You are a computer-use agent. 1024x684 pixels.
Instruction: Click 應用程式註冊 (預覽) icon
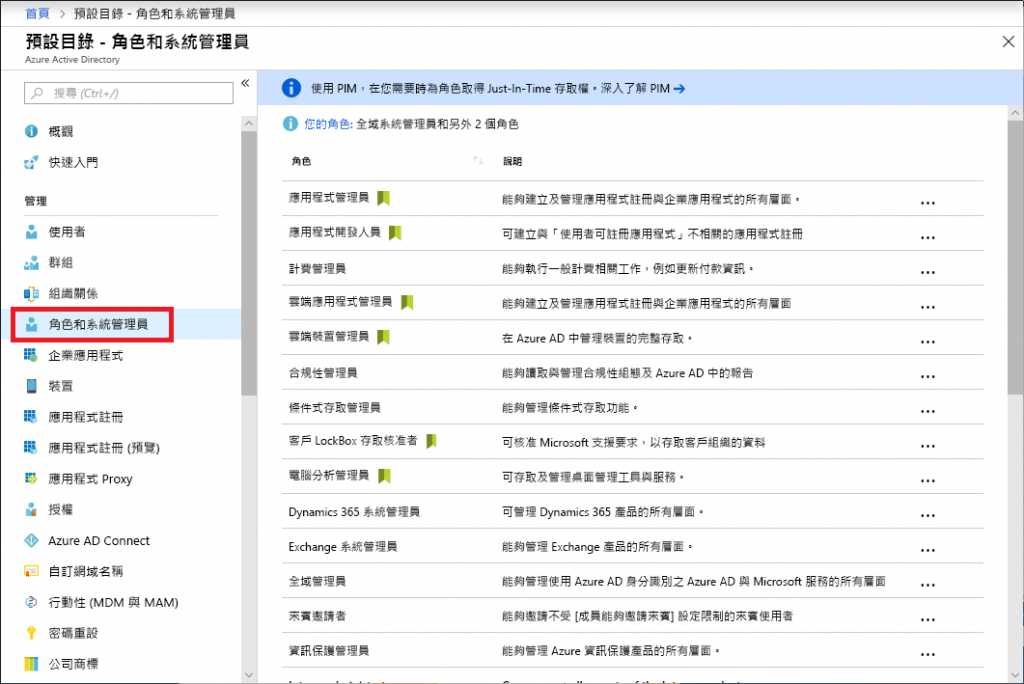(31, 448)
